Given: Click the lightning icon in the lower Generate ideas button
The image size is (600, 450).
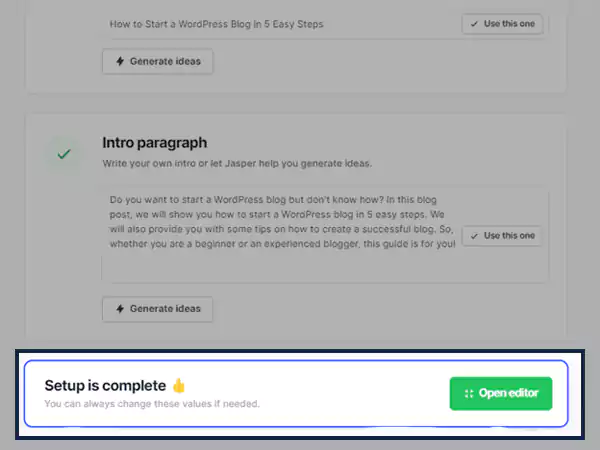Looking at the screenshot, I should click(x=120, y=308).
